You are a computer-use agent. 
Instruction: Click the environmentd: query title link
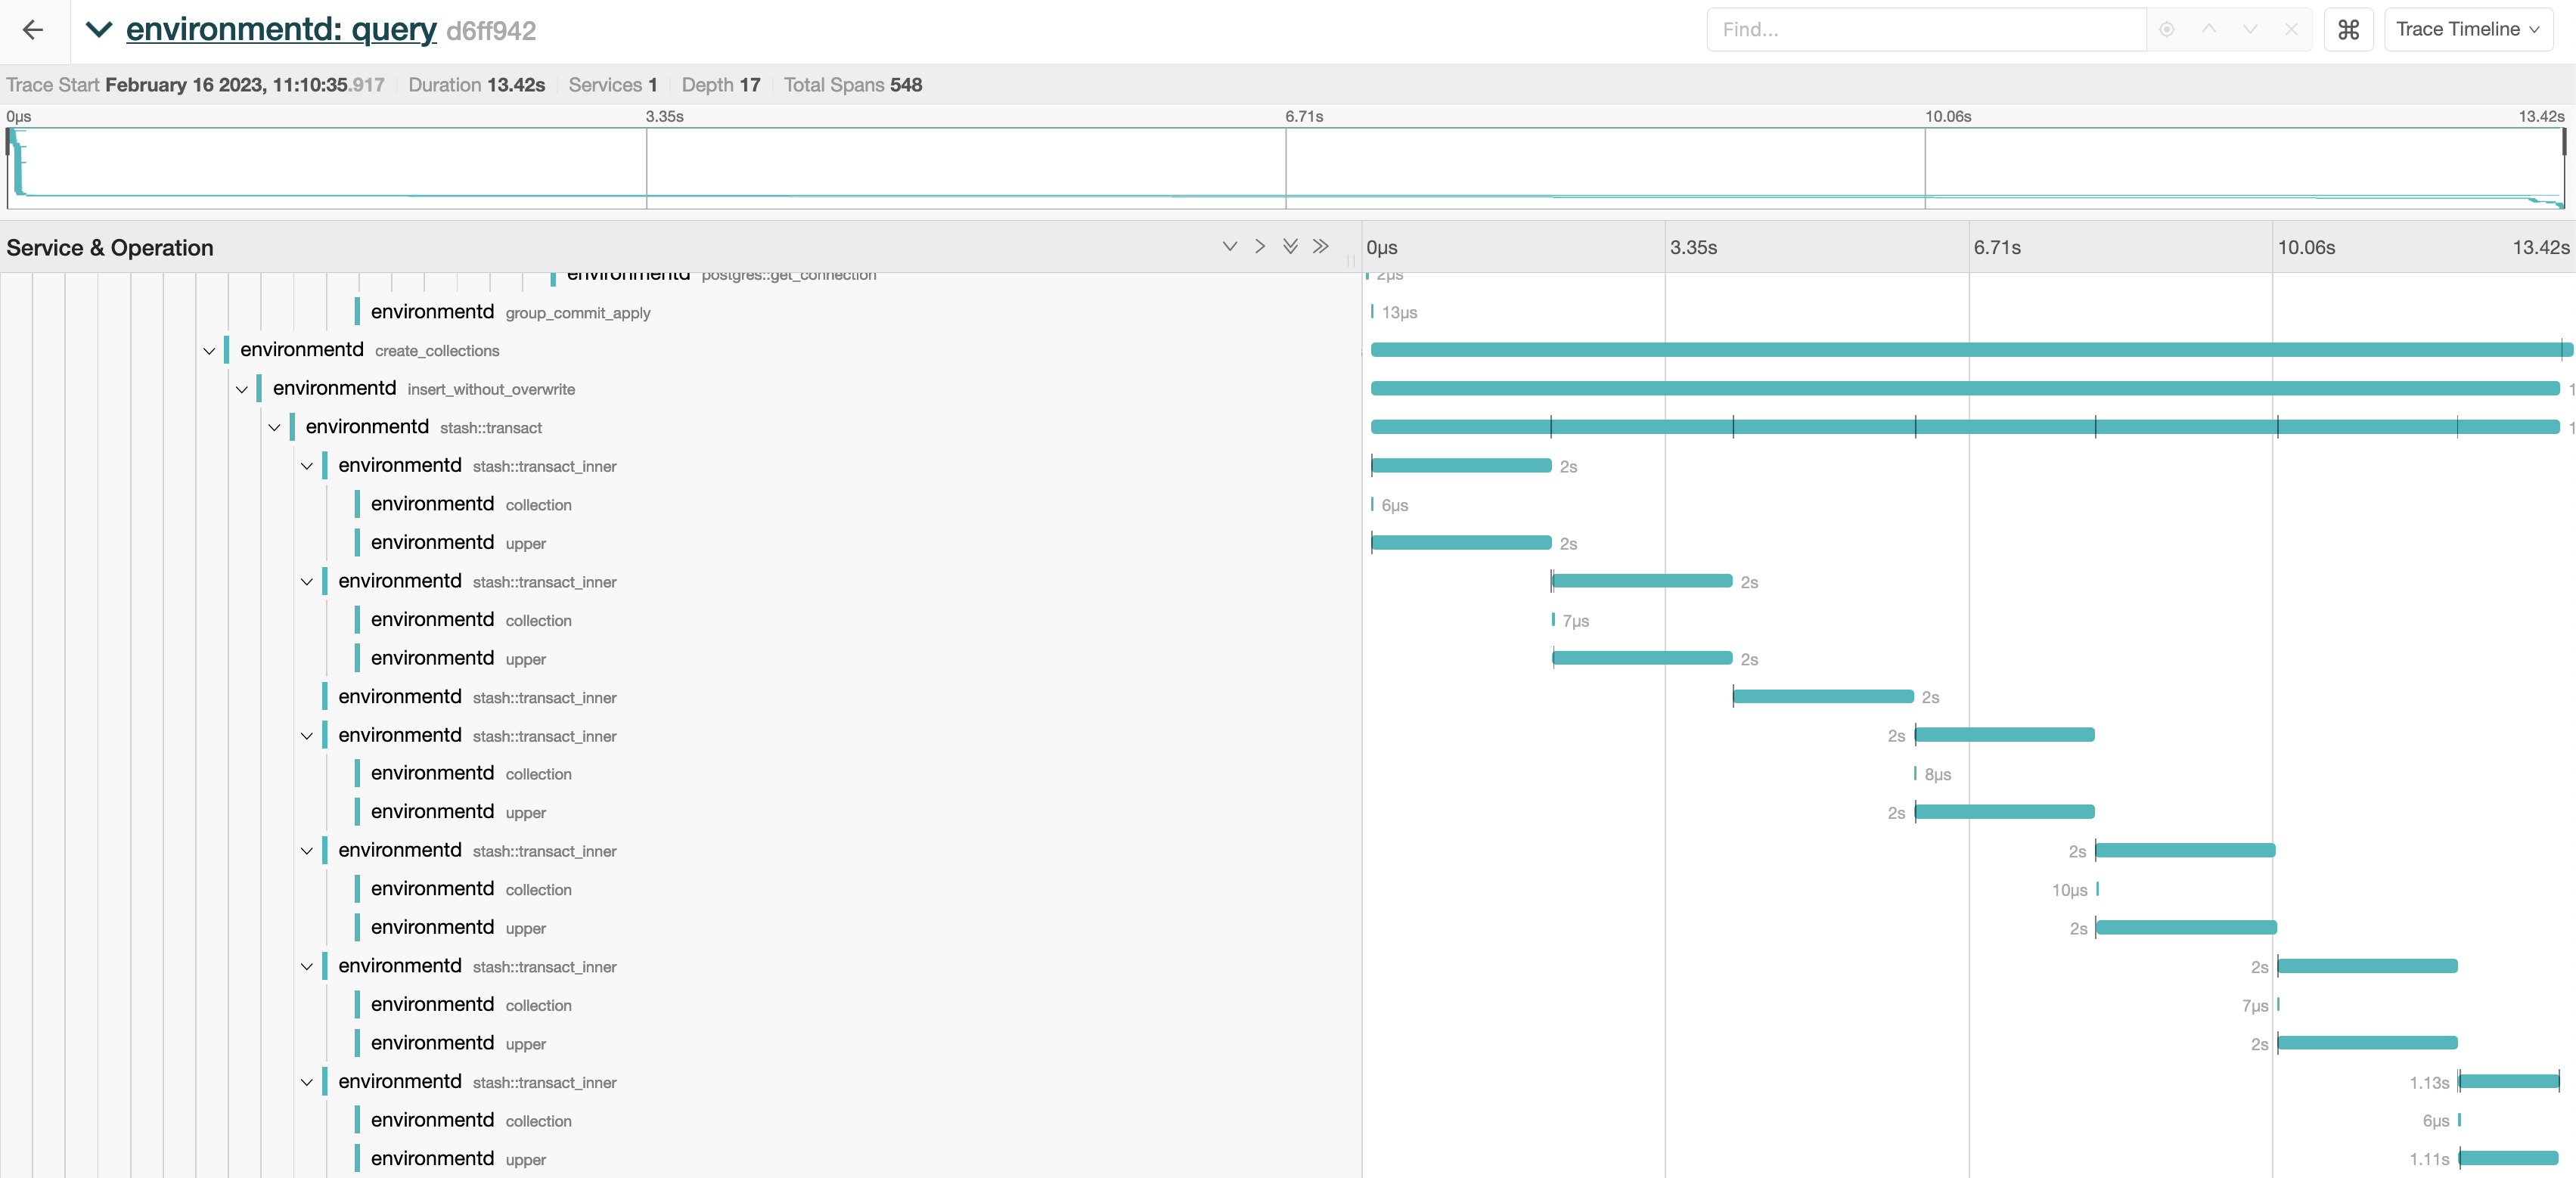coord(281,30)
